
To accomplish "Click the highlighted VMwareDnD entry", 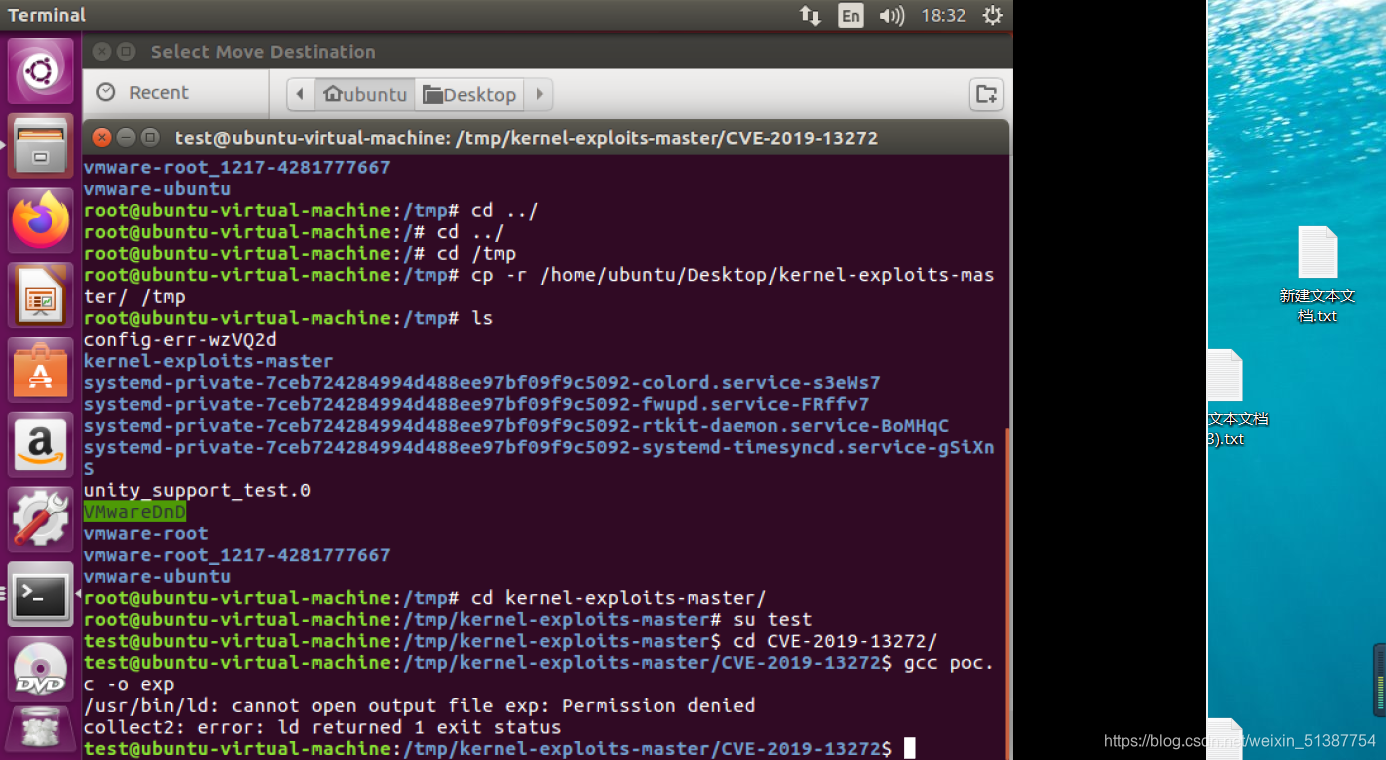I will [x=135, y=512].
